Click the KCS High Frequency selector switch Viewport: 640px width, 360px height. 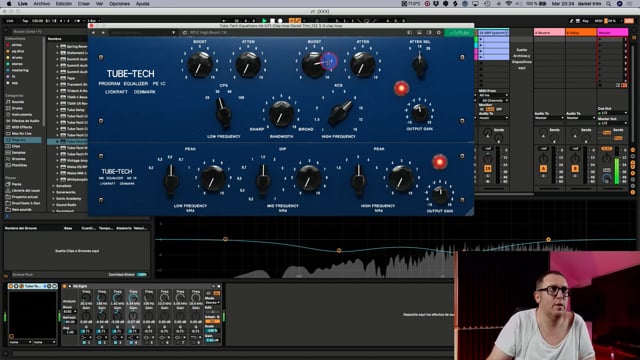(x=340, y=113)
